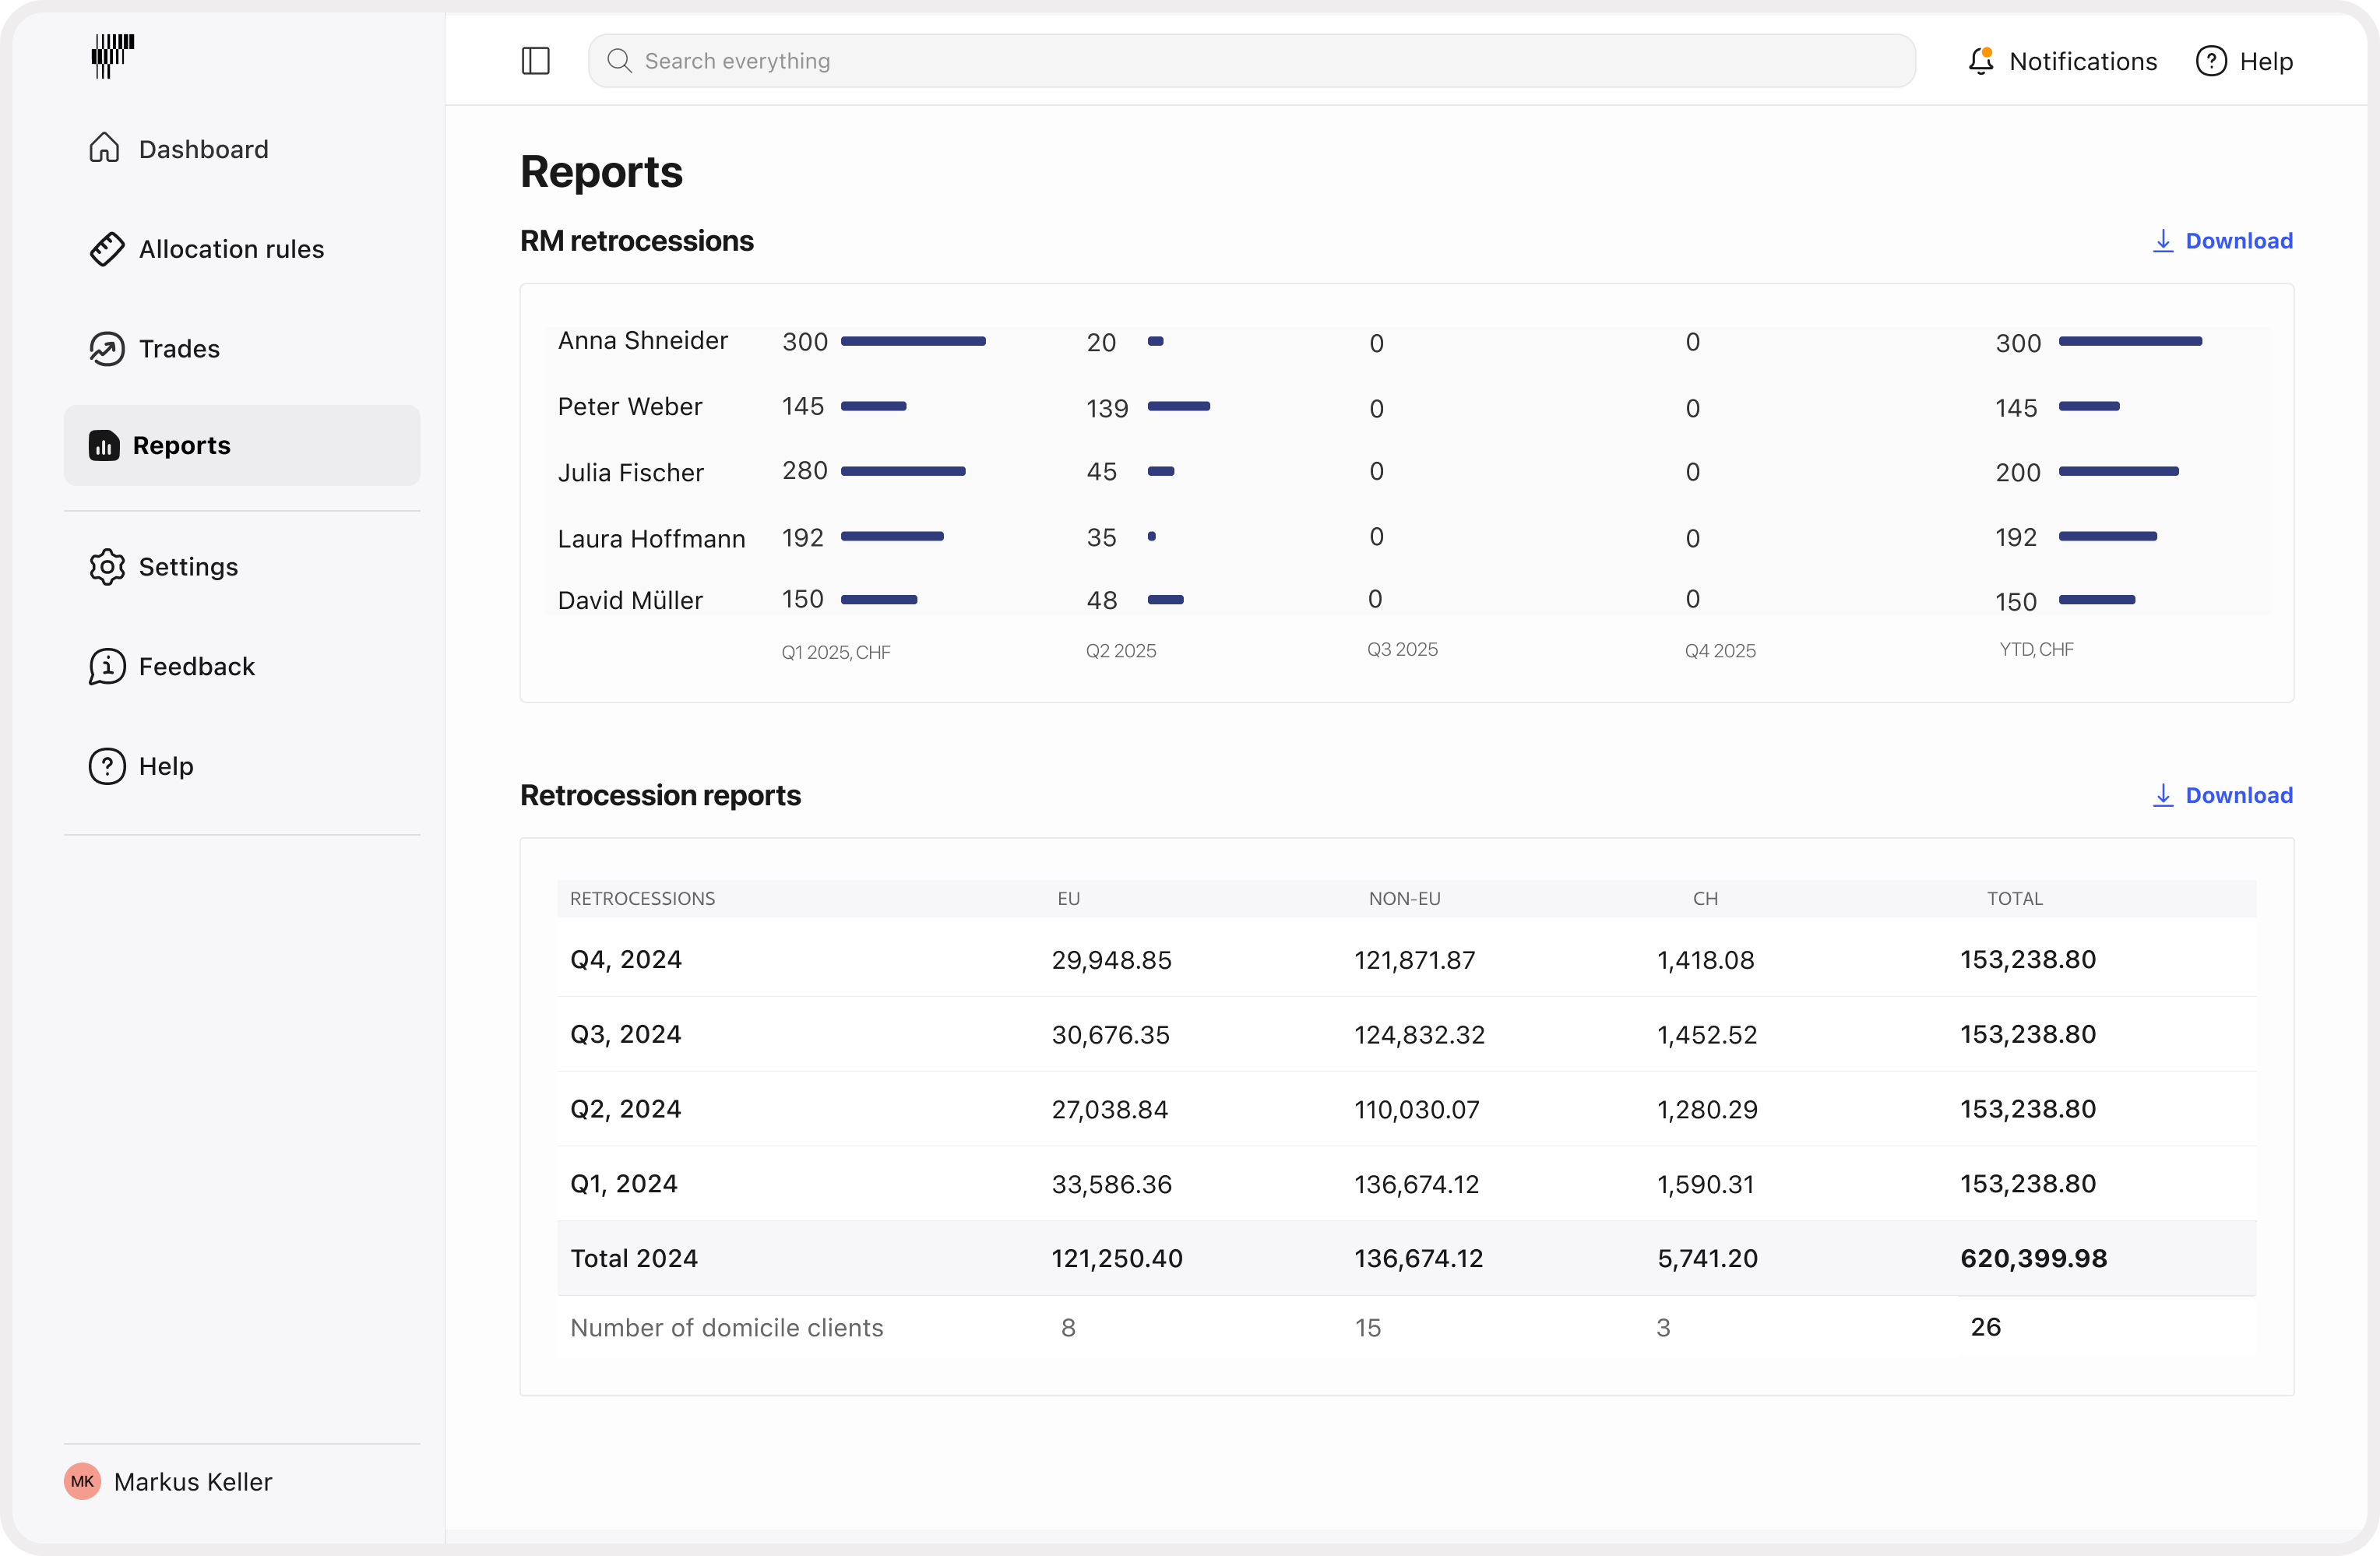This screenshot has height=1556, width=2380.
Task: Select the Q4, 2024 table row
Action: coord(625,959)
